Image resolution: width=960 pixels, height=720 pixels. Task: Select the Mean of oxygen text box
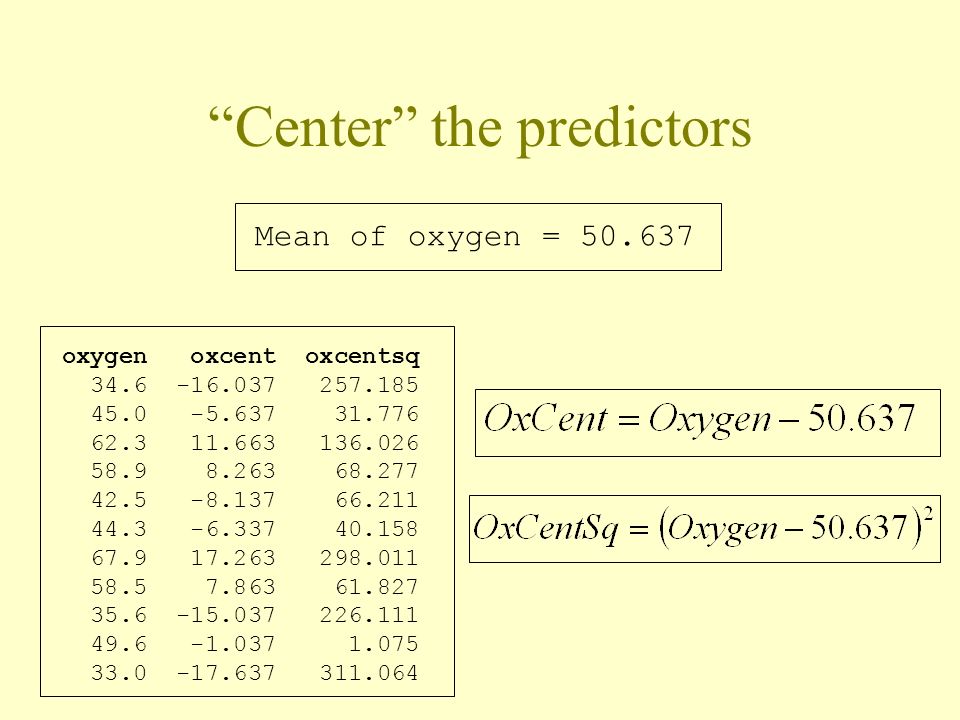coord(478,237)
